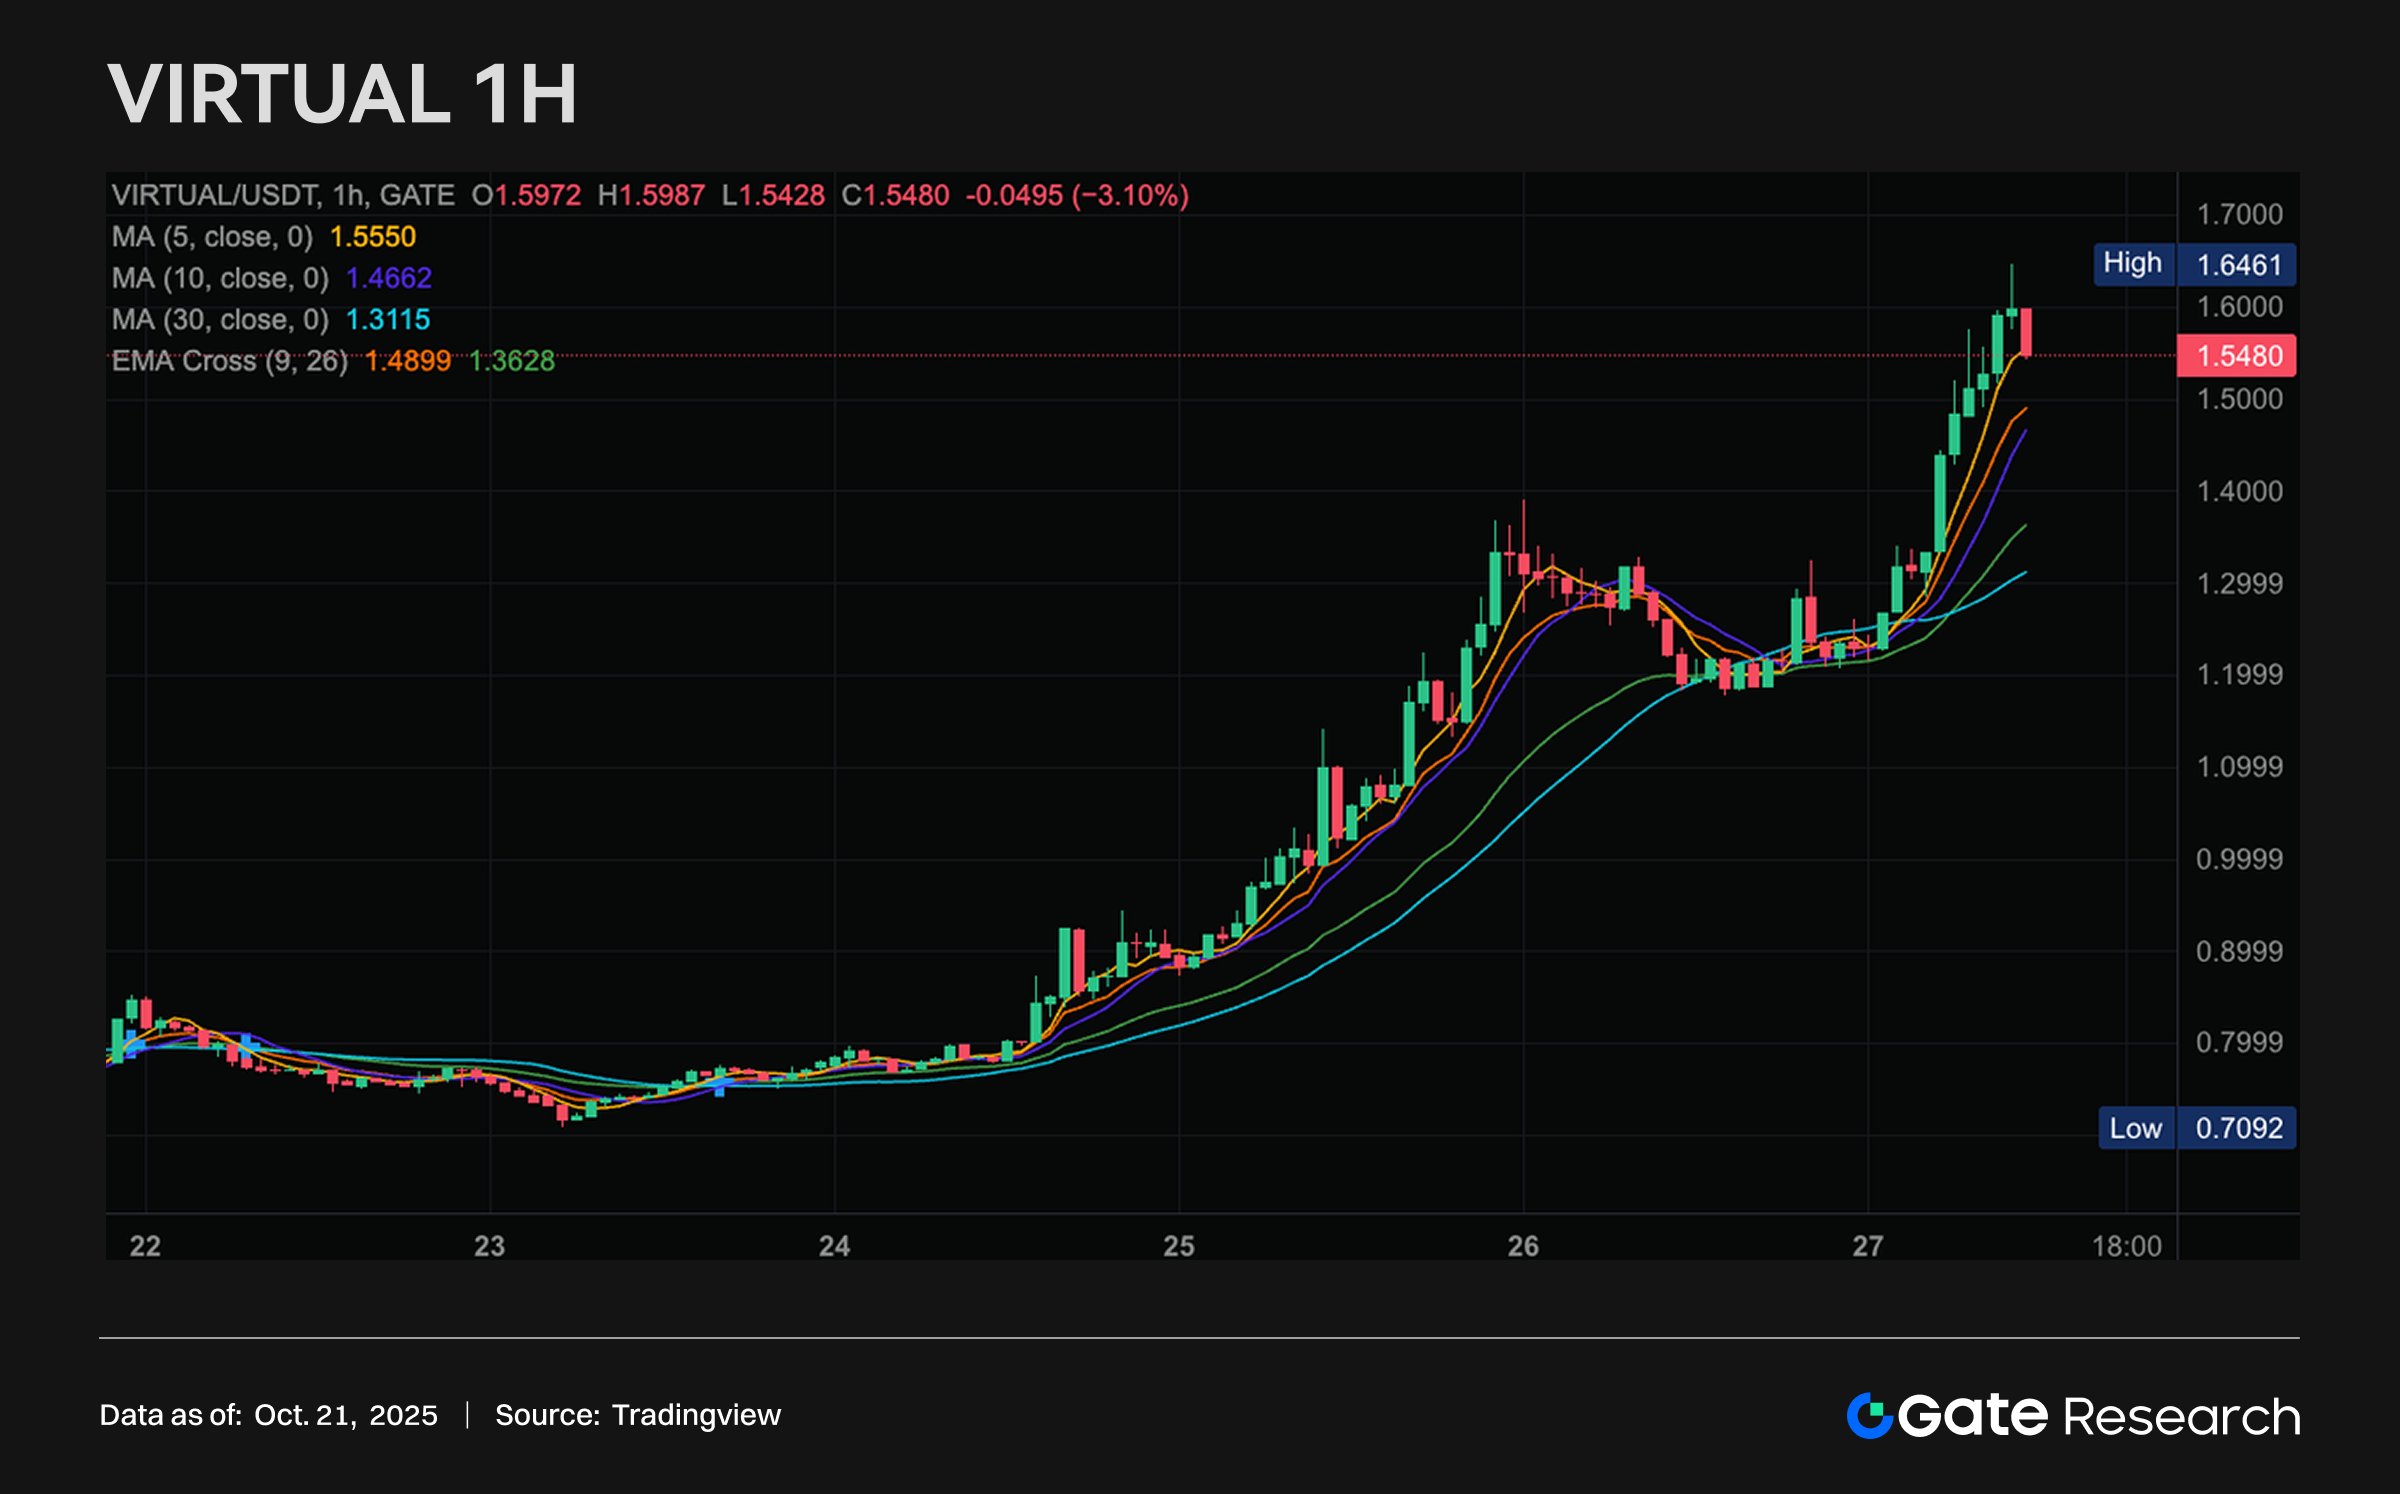
Task: Click the MA (30, close, 0) indicator legend
Action: (220, 320)
